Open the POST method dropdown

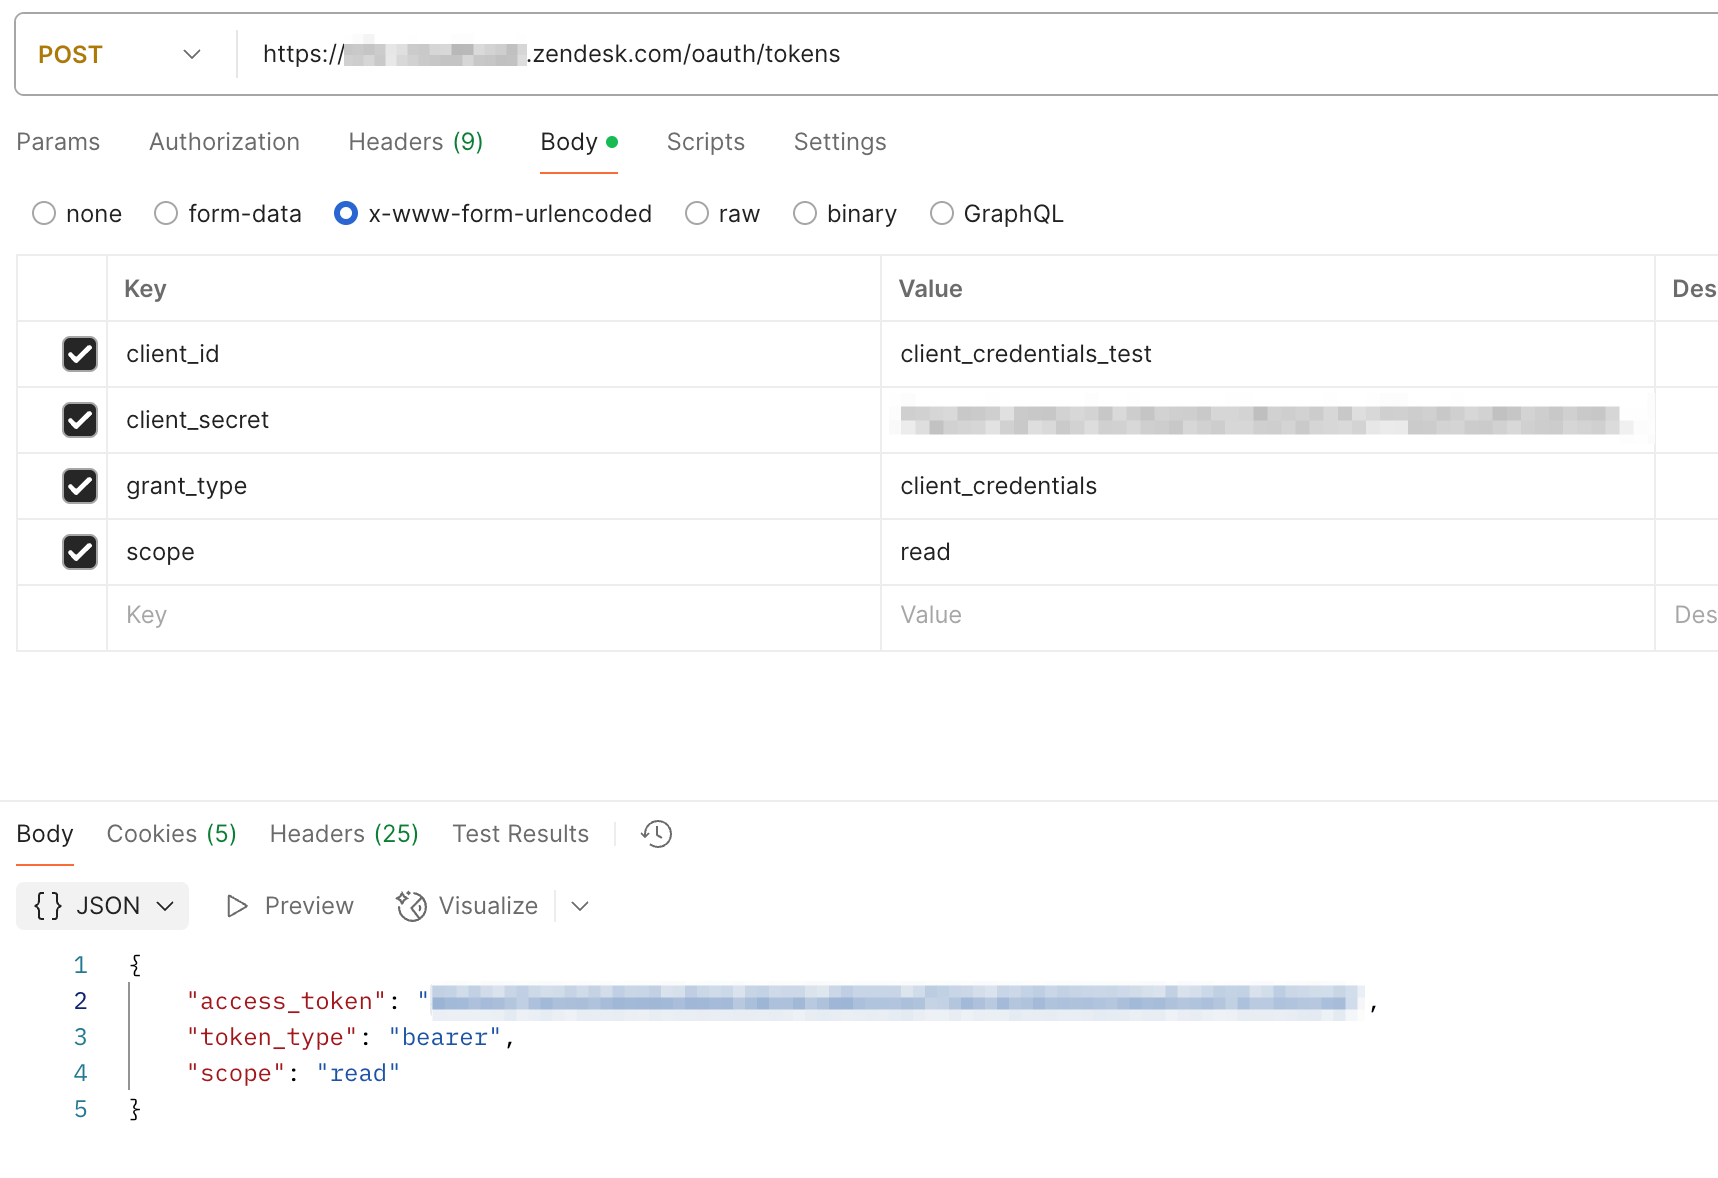point(120,55)
